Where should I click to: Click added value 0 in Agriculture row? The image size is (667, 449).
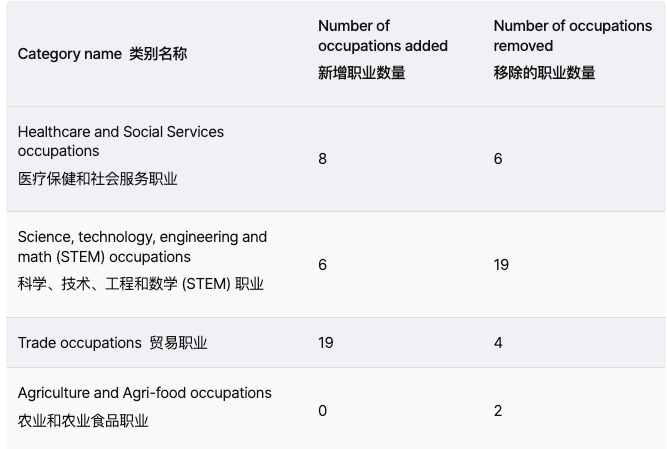(322, 411)
